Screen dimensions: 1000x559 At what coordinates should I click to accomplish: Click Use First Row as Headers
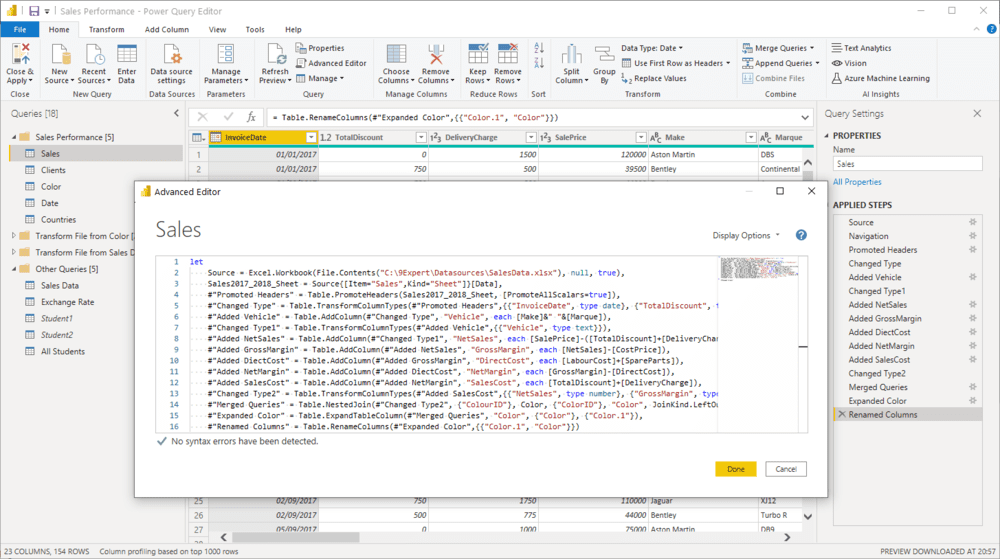(x=676, y=63)
